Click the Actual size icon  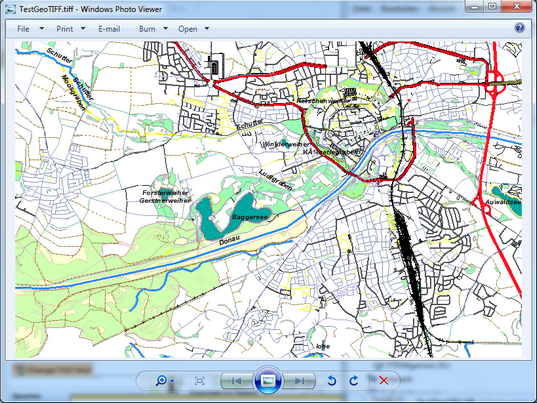coord(200,381)
